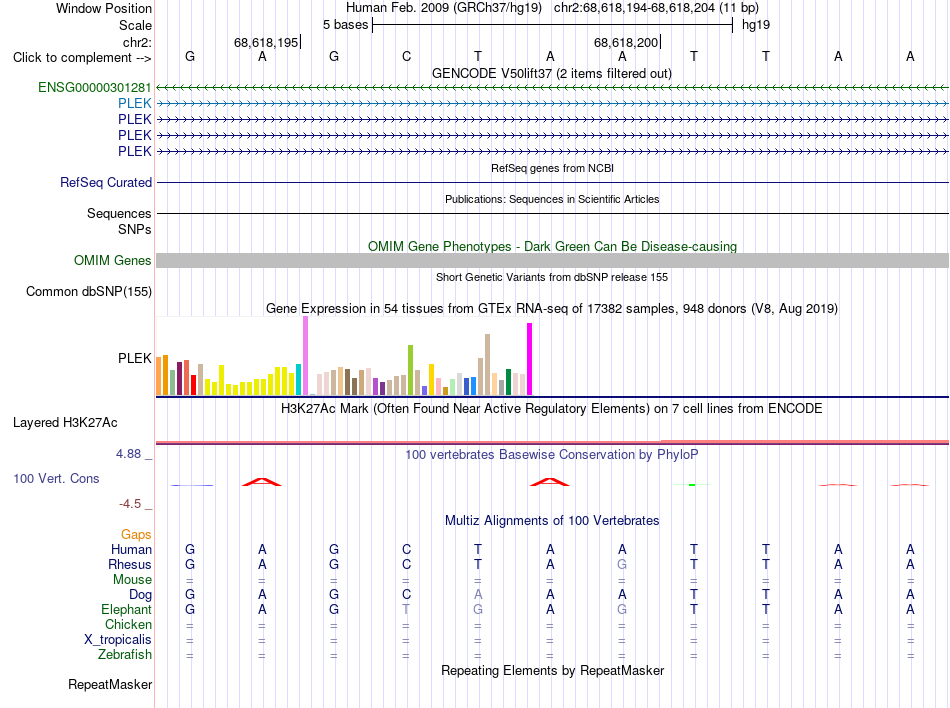Open '100 vertebrates Basewise Conservation by PhyloP' title

click(x=552, y=454)
